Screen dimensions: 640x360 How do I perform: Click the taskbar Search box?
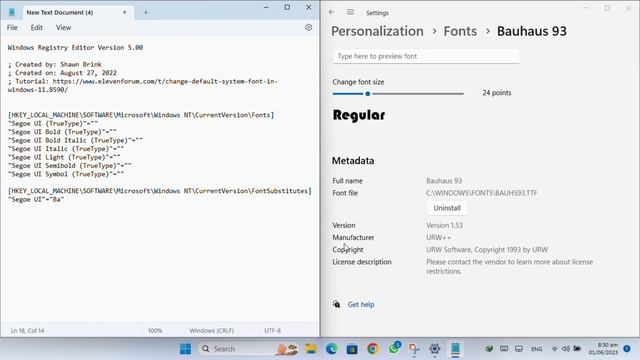[x=249, y=349]
